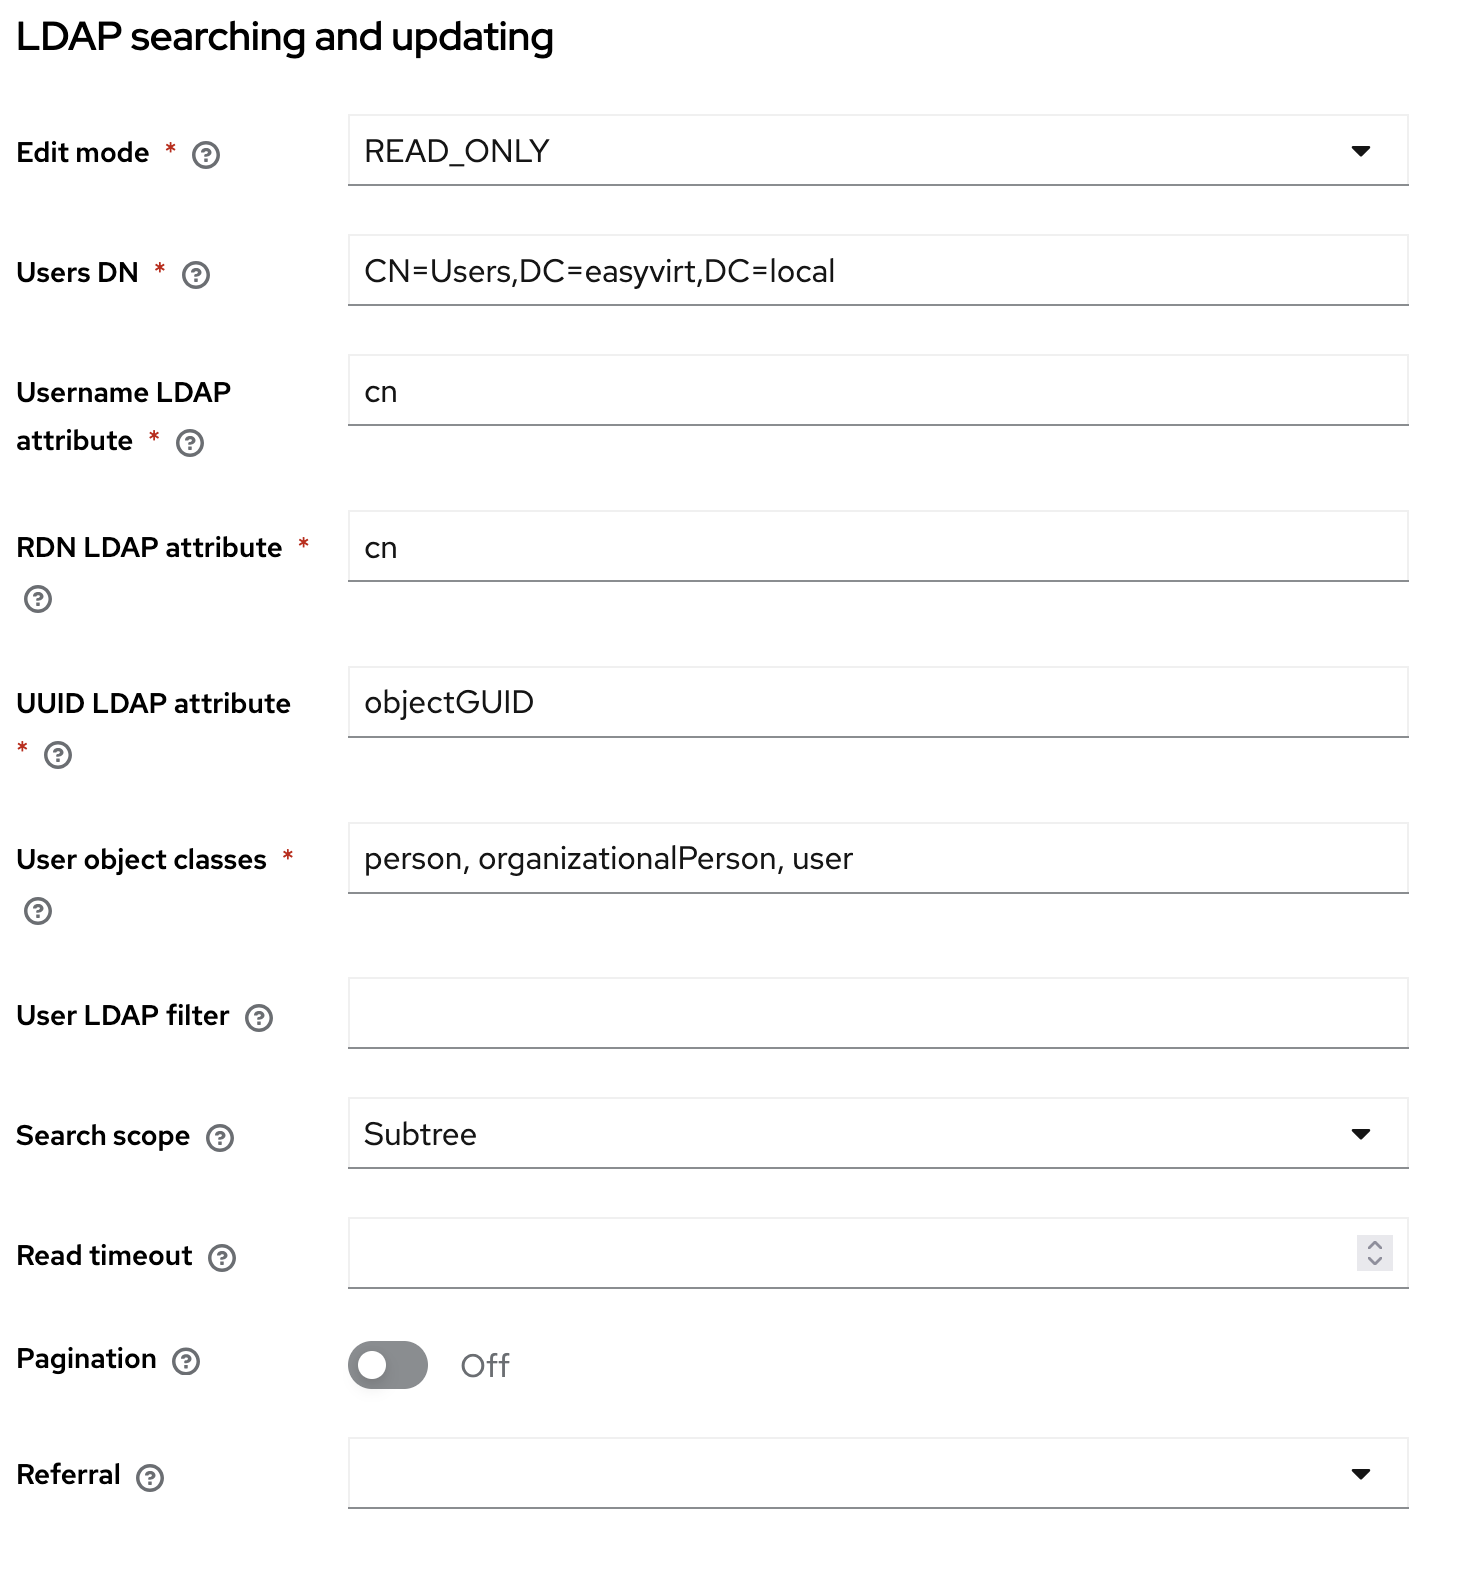Enable the Pagination switch
The height and width of the screenshot is (1588, 1466).
(388, 1365)
